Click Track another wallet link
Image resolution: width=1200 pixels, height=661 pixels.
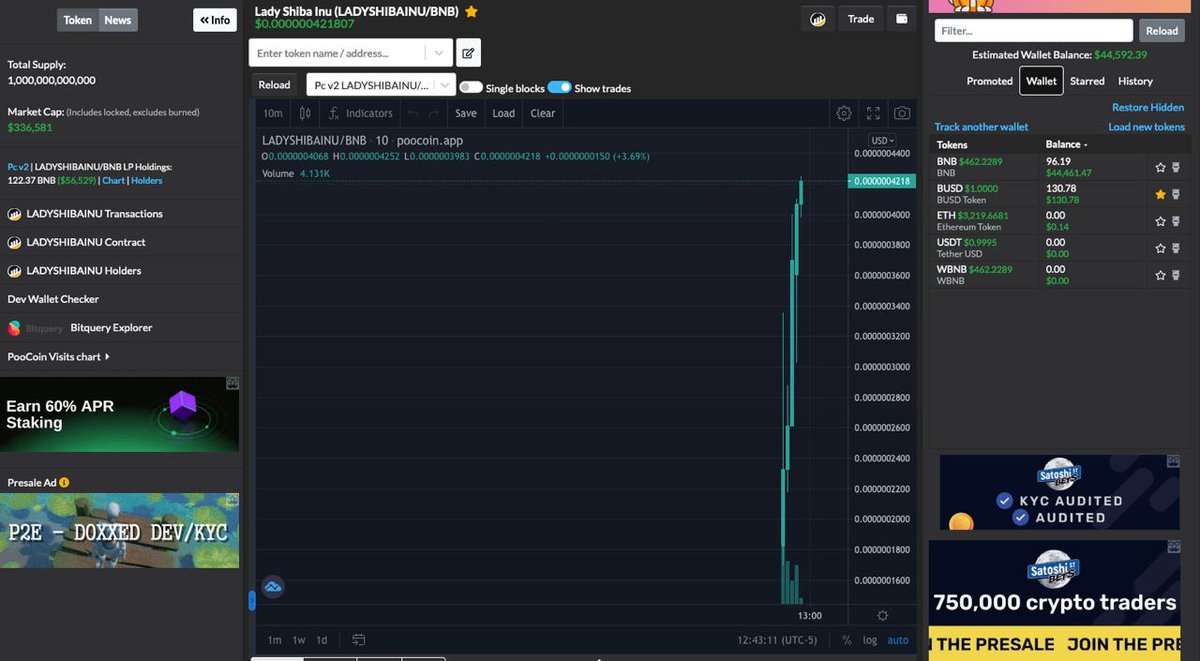coord(981,127)
